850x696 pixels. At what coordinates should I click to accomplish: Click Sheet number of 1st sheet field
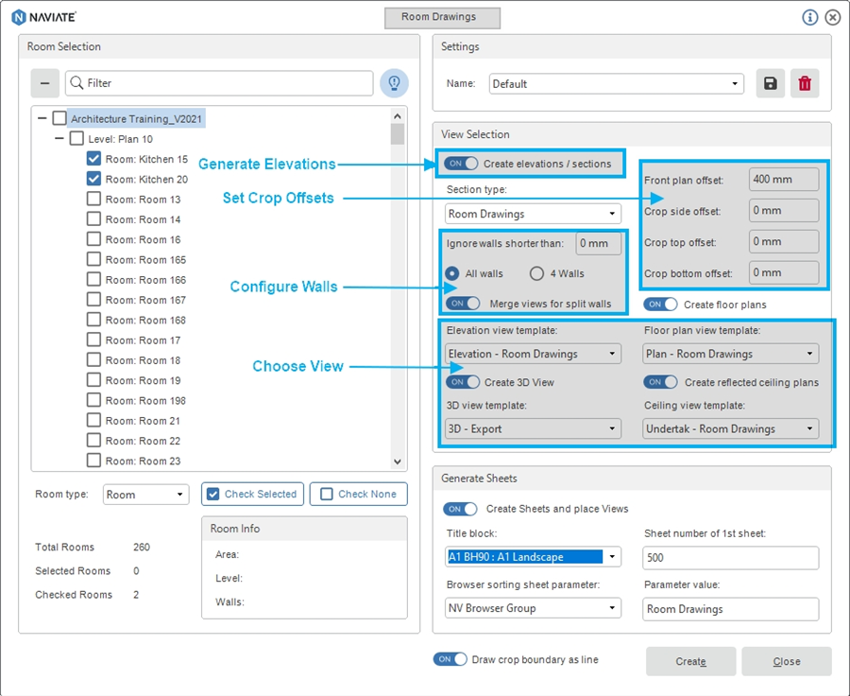pos(730,558)
